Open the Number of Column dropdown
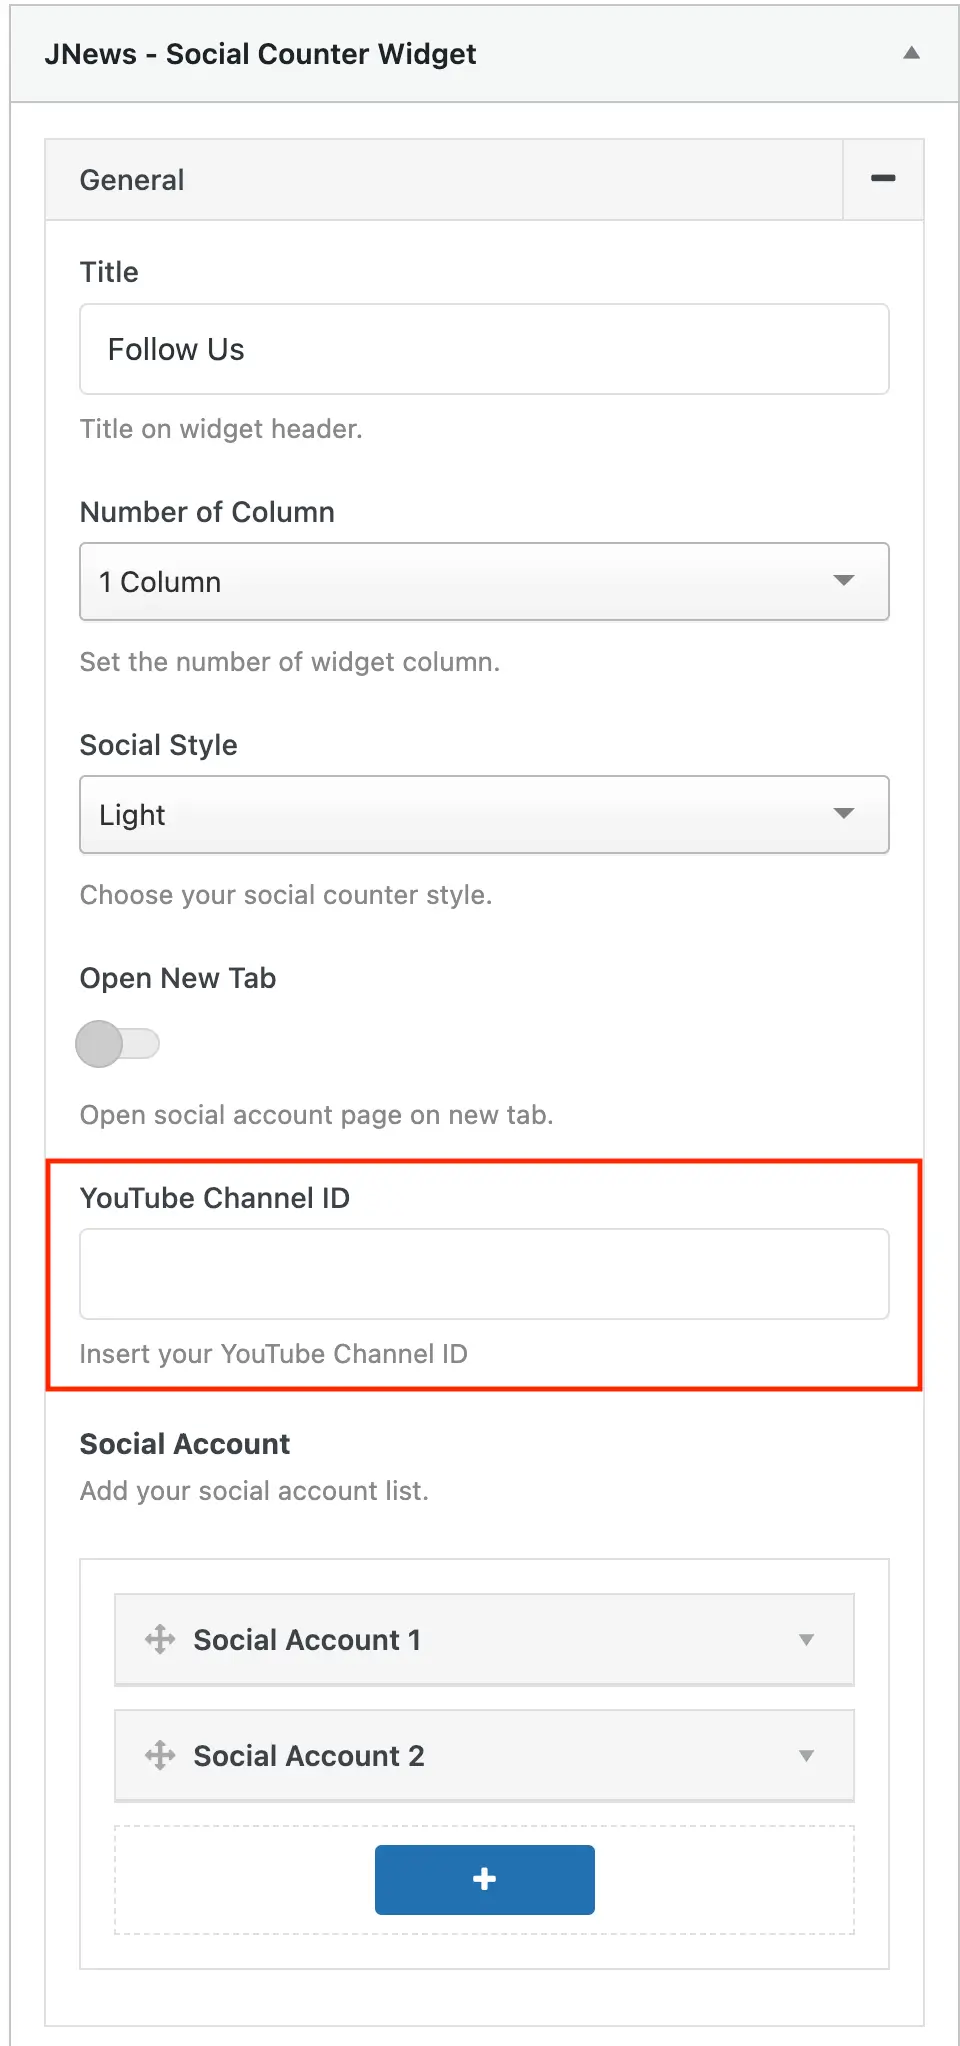960x2046 pixels. [484, 582]
